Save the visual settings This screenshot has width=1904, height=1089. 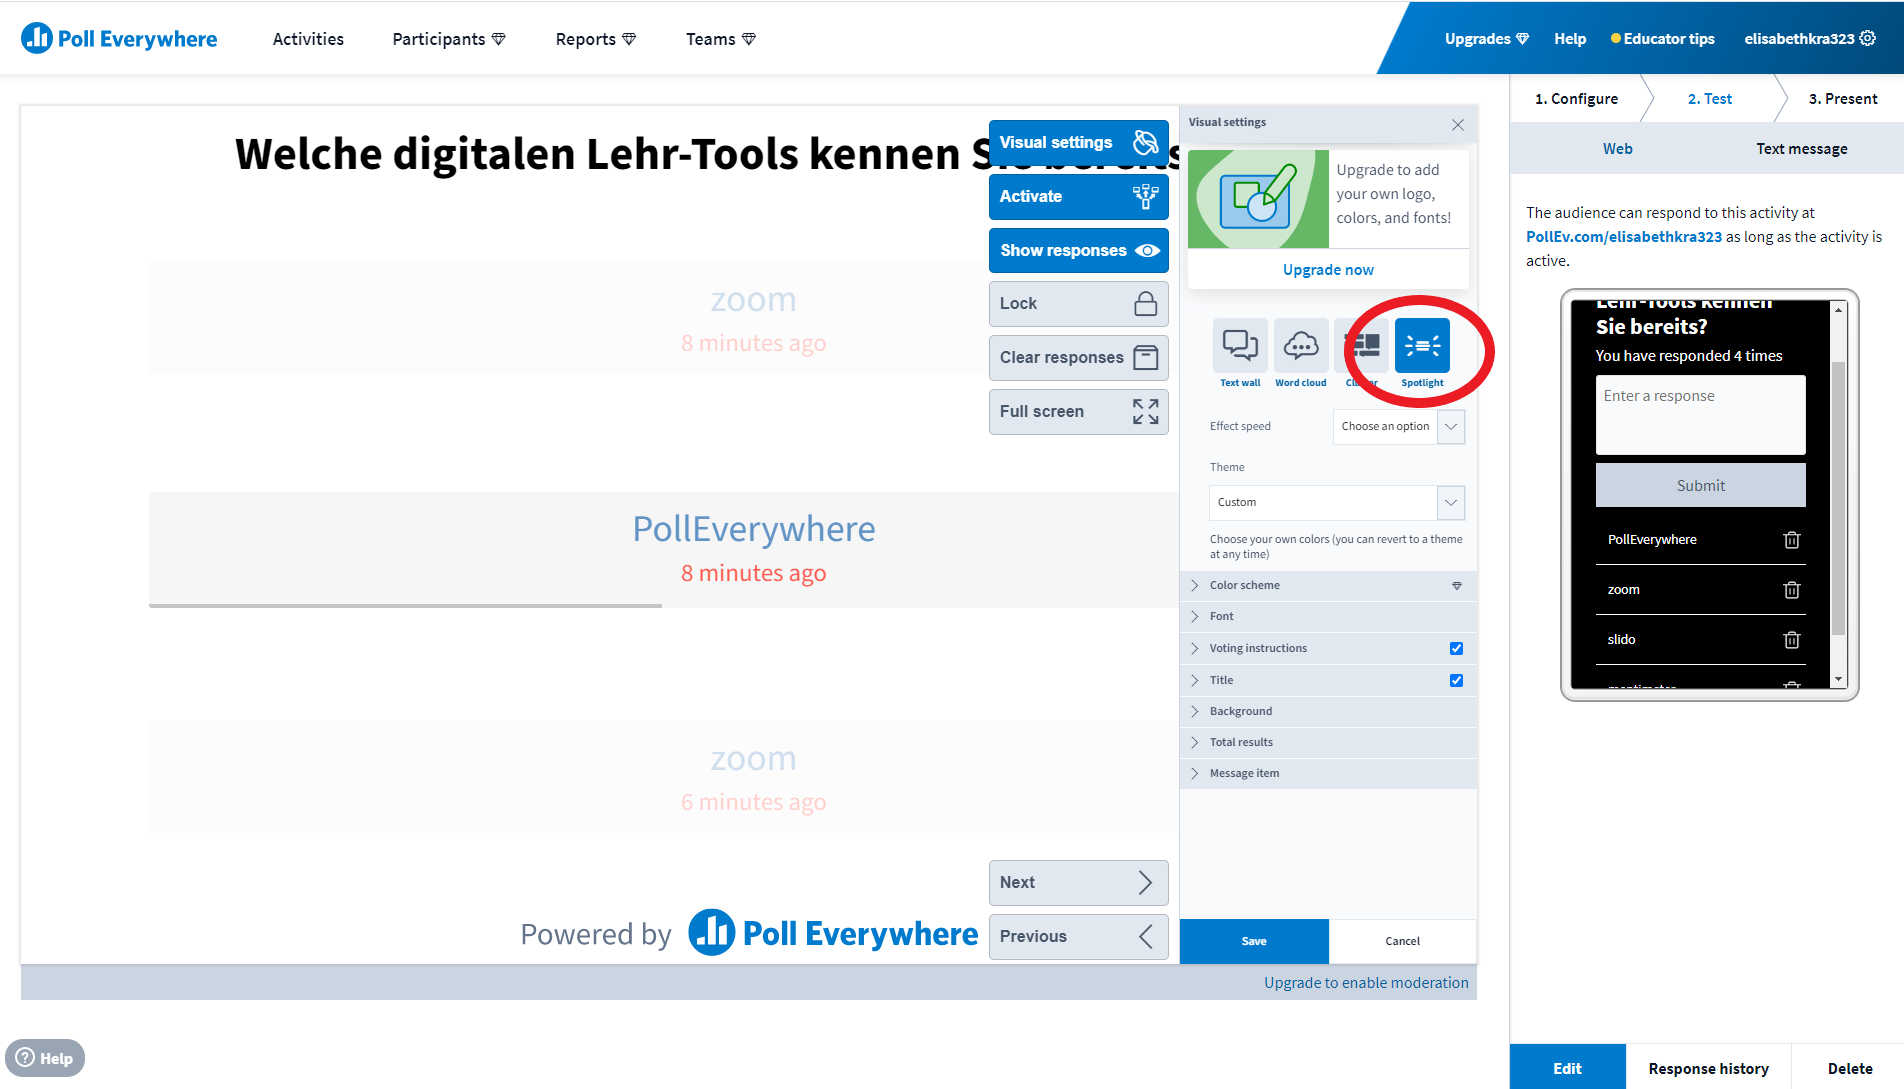click(1254, 941)
